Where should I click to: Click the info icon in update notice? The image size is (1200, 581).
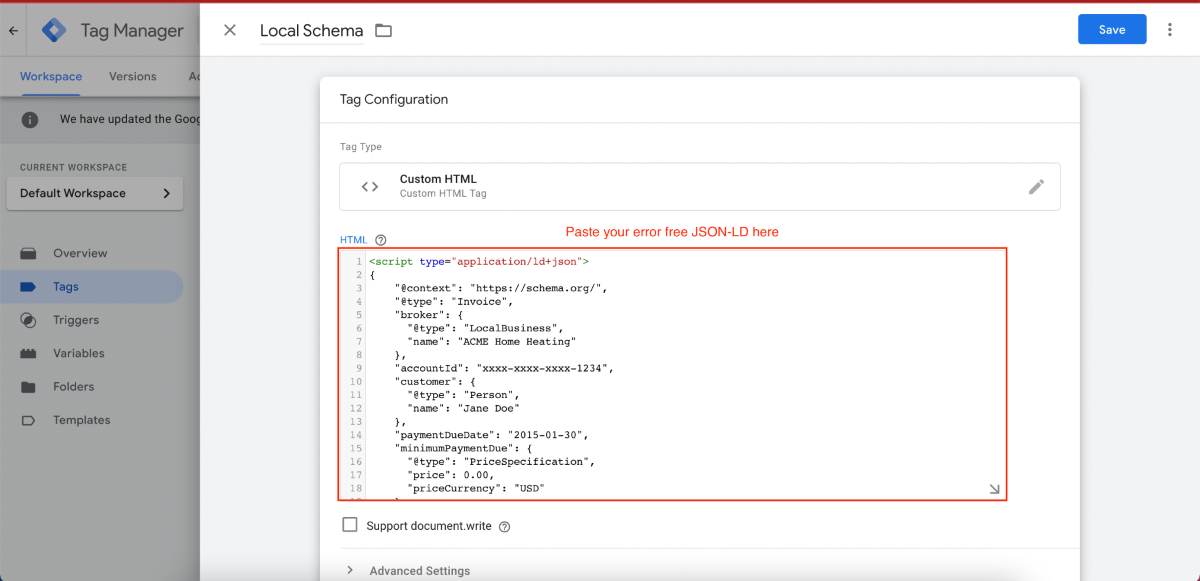pyautogui.click(x=30, y=119)
